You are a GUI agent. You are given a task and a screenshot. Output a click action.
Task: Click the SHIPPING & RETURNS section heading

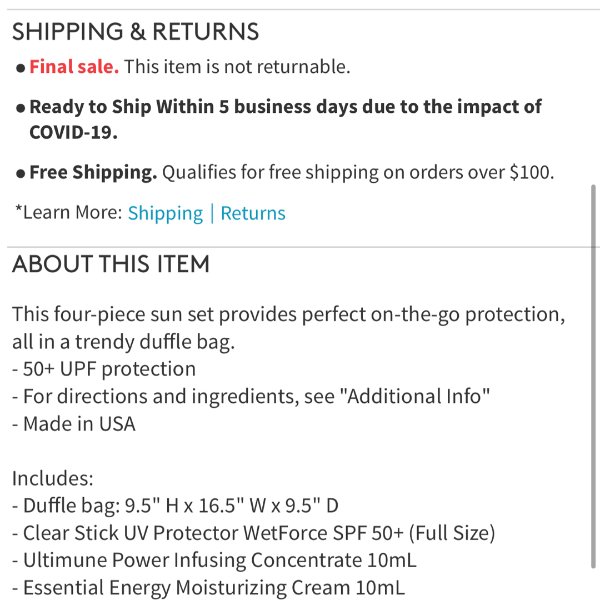tap(135, 31)
